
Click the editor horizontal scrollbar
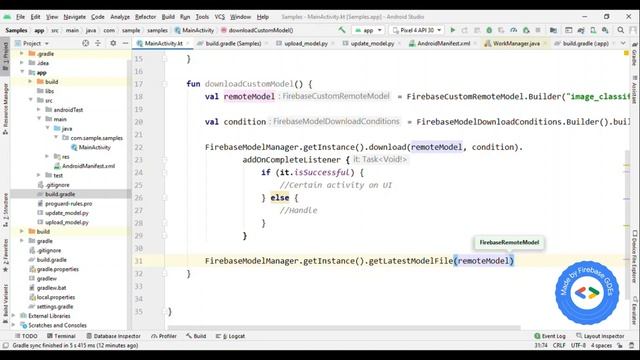coord(344,327)
